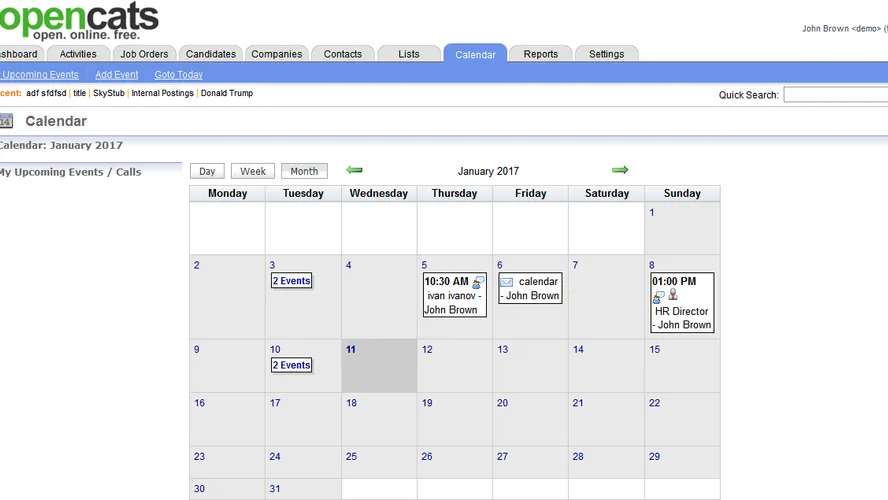Click the Goto Today link
The image size is (888, 500).
tap(178, 75)
